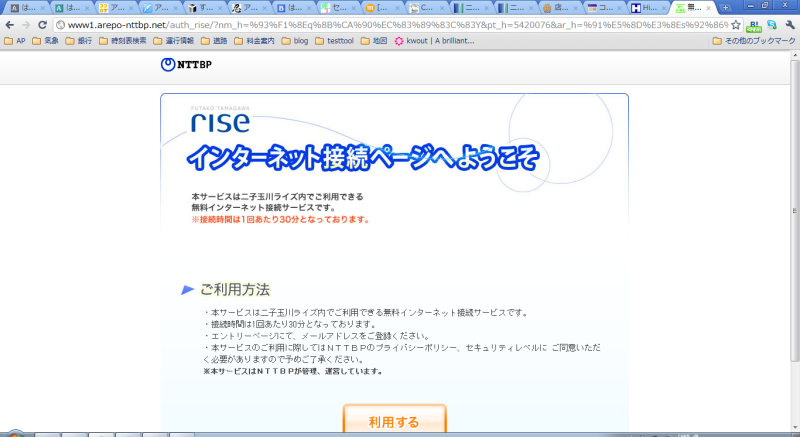
Task: Switch to the tab with green A favicon
Action: (x=70, y=8)
